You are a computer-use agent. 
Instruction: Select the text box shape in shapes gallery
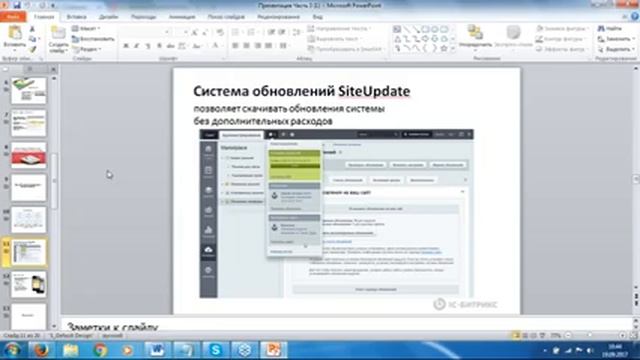(x=397, y=29)
